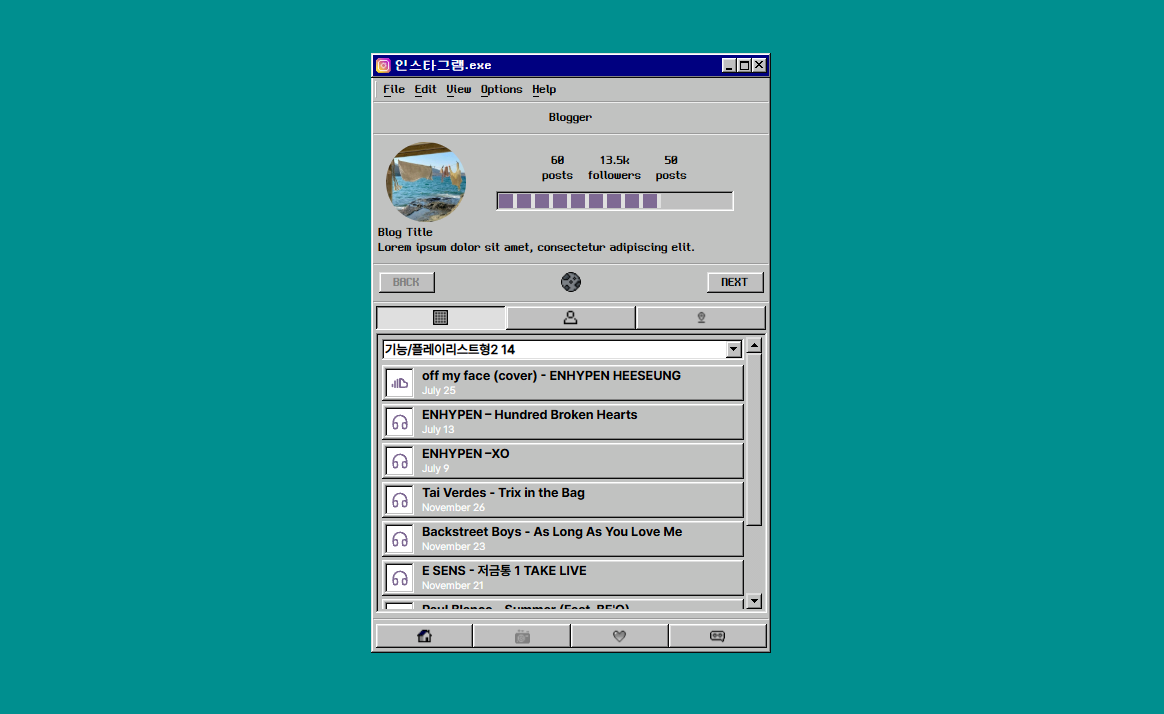Click the Lorem ipsum bio text
Image resolution: width=1164 pixels, height=714 pixels.
[536, 247]
